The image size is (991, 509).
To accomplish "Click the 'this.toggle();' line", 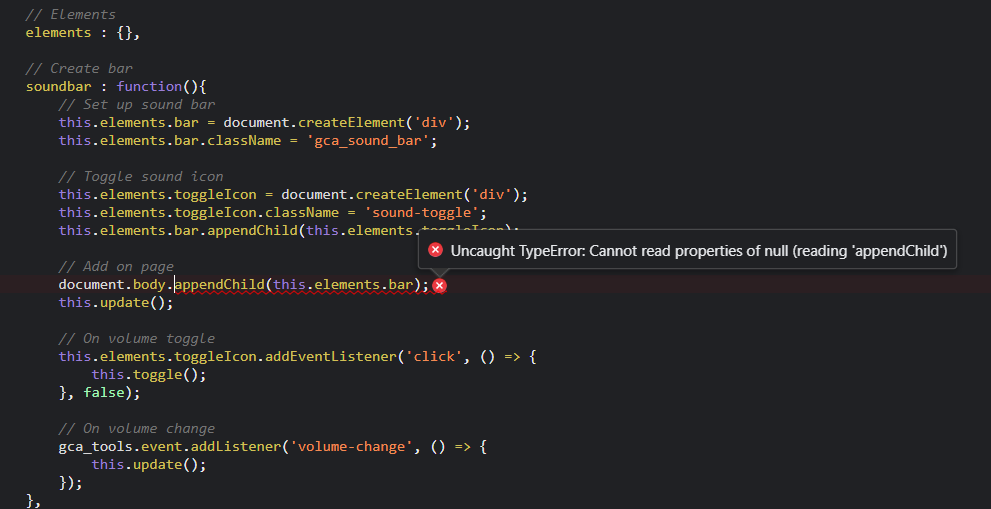I will click(149, 375).
